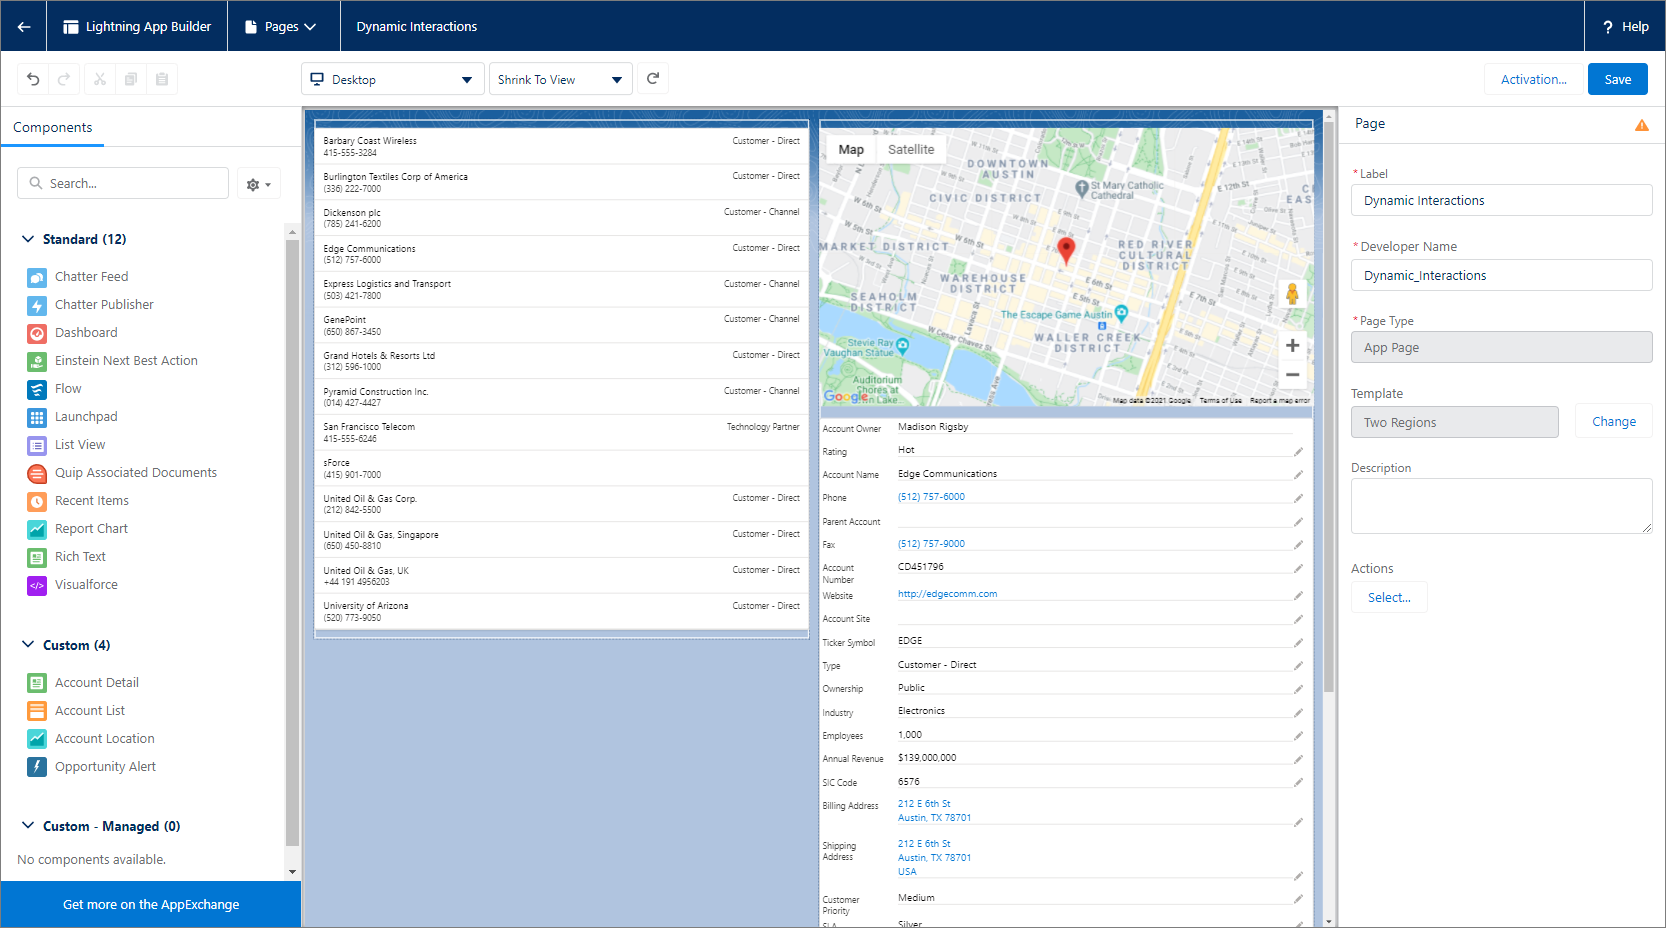
Task: Open the Help menu
Action: click(1625, 27)
